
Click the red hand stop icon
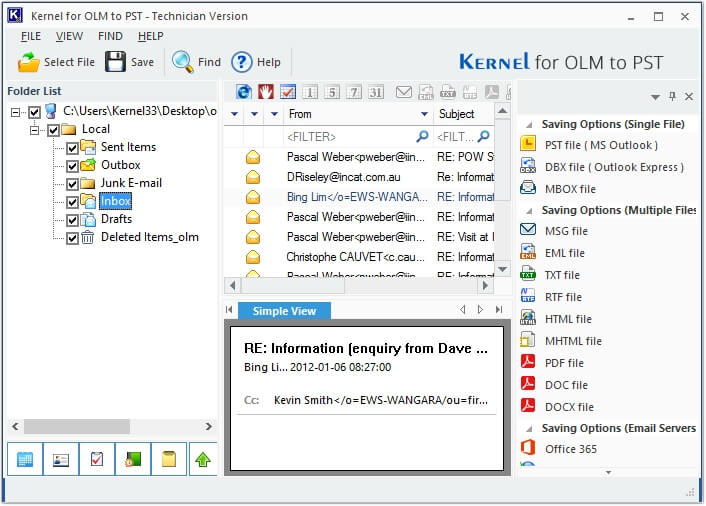pyautogui.click(x=266, y=92)
